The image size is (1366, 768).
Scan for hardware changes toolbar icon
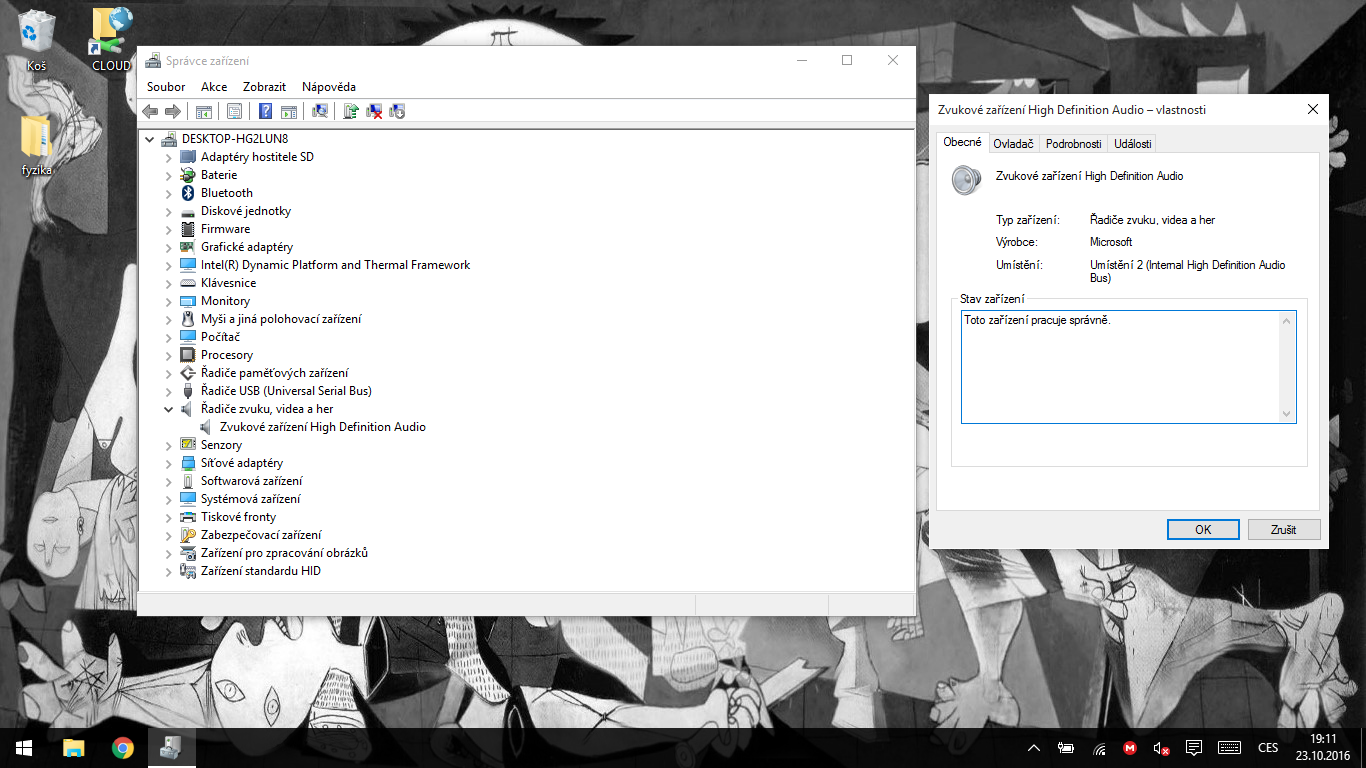click(x=320, y=111)
